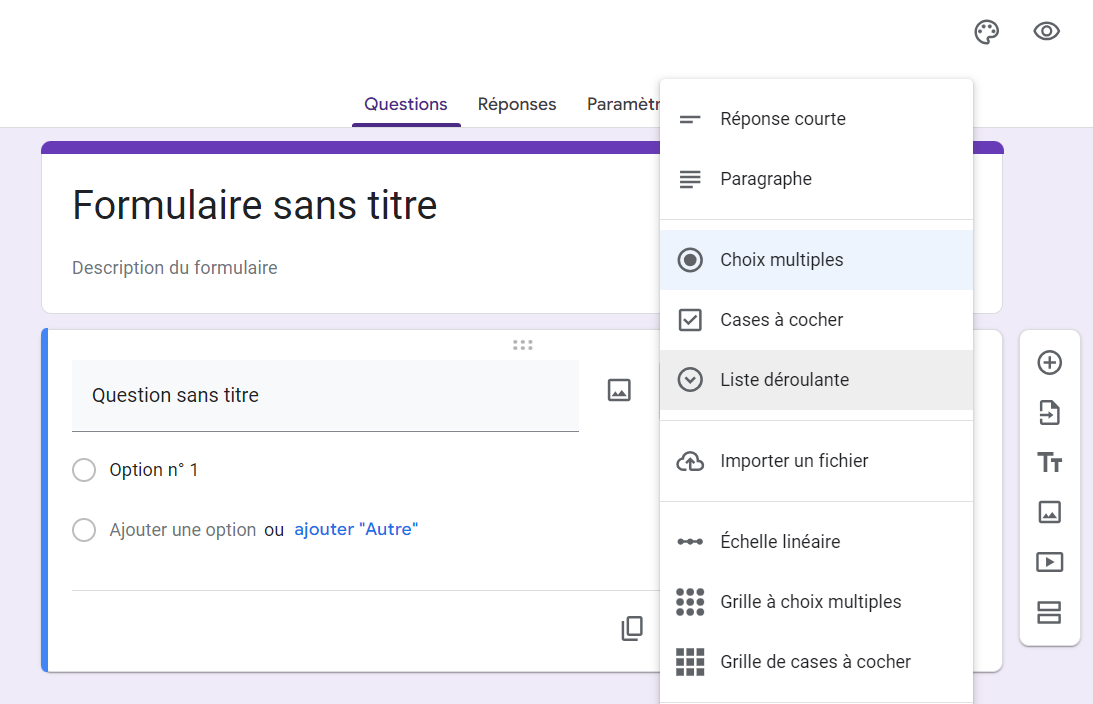Select Échelle linéaire scale option
The width and height of the screenshot is (1093, 704).
[x=780, y=542]
